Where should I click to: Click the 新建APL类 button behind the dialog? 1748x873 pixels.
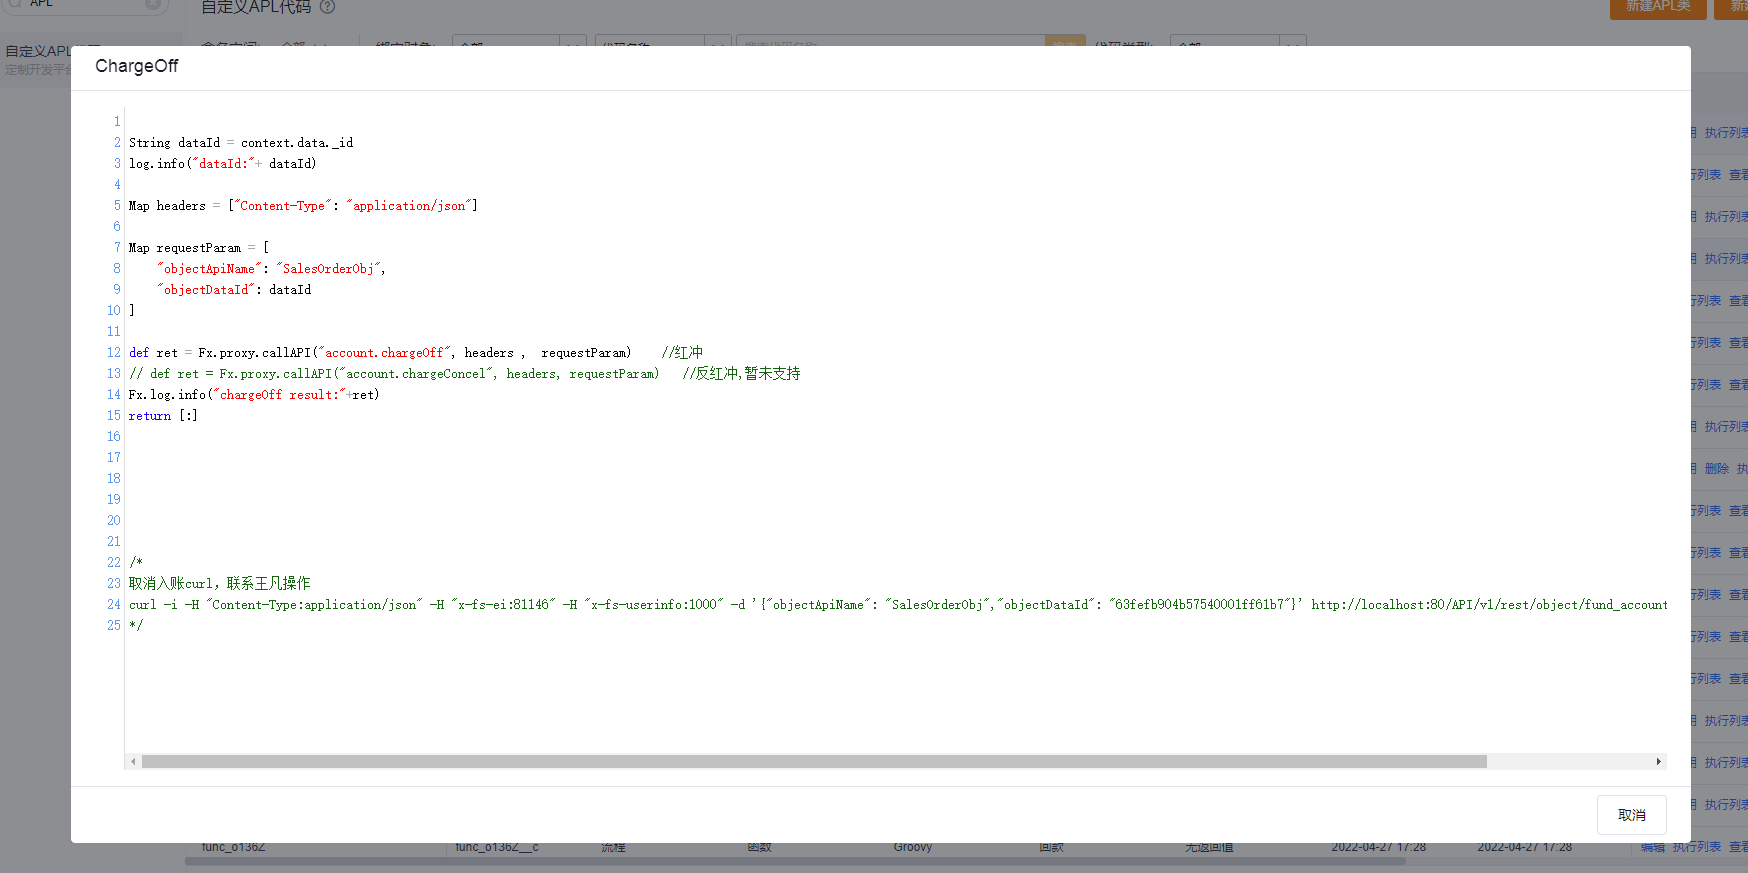tap(1658, 8)
